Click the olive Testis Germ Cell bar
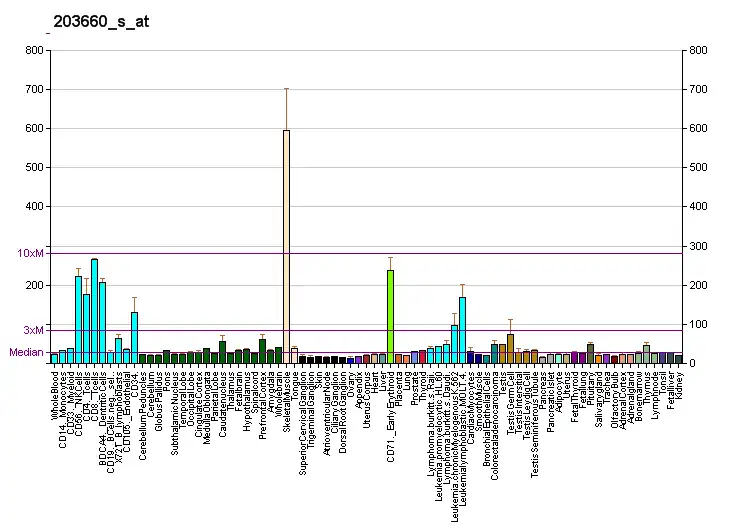Image resolution: width=732 pixels, height=530 pixels. (510, 348)
